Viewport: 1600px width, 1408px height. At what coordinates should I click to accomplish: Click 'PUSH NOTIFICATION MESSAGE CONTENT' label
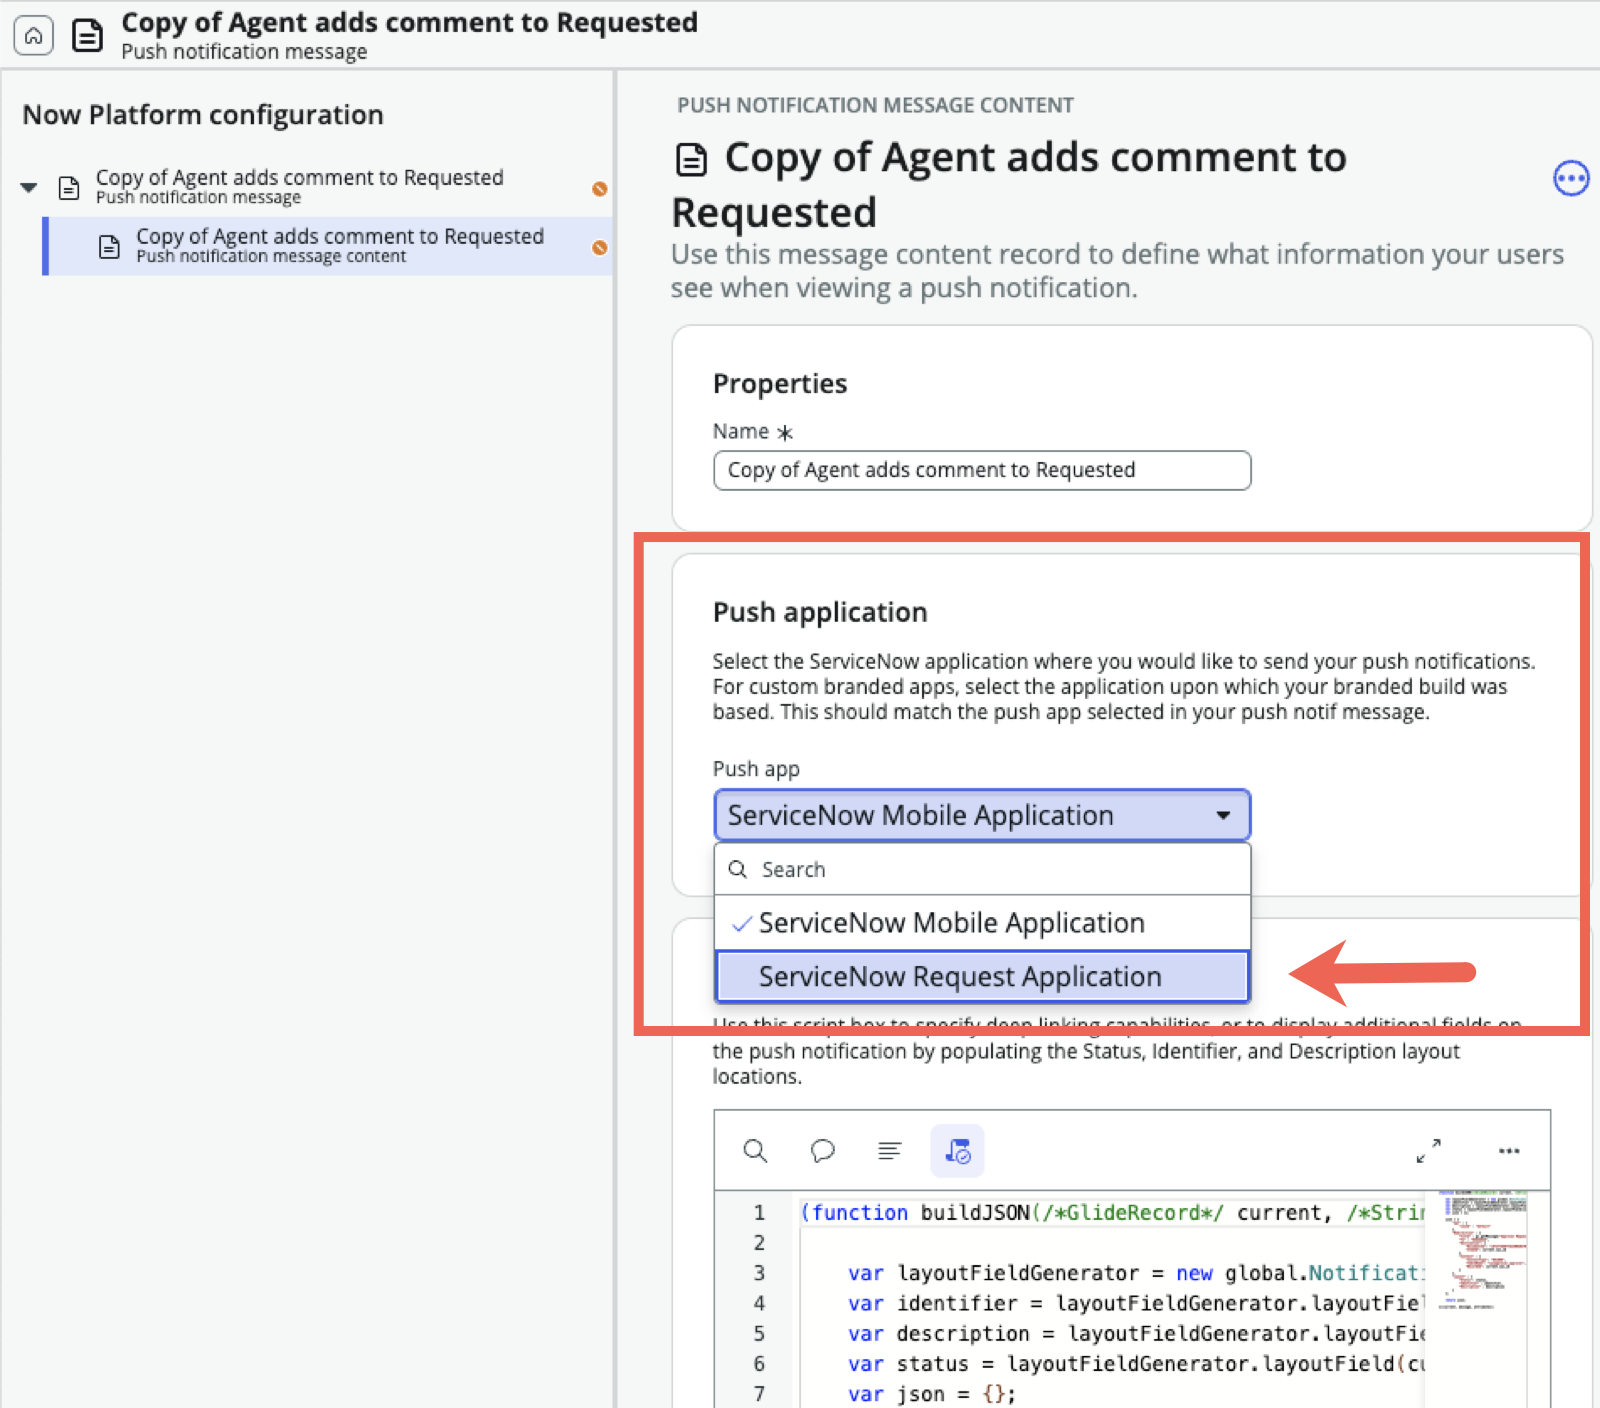(x=875, y=105)
